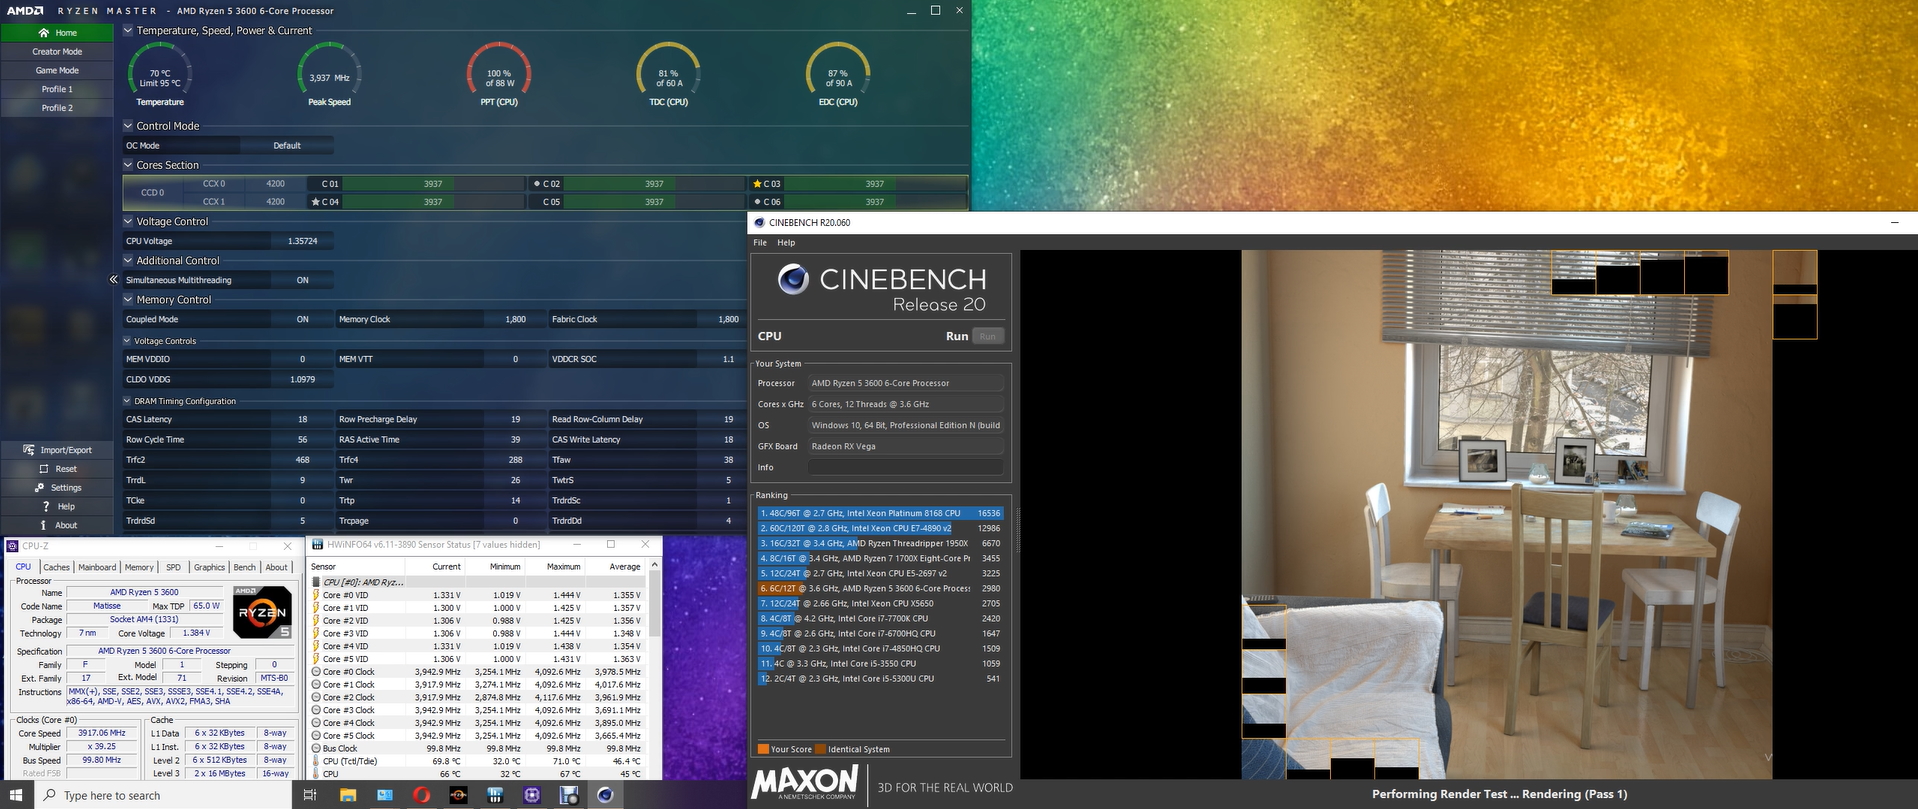Image resolution: width=1918 pixels, height=809 pixels.
Task: Click the Run label for Cinebench CPU test
Action: click(x=957, y=337)
